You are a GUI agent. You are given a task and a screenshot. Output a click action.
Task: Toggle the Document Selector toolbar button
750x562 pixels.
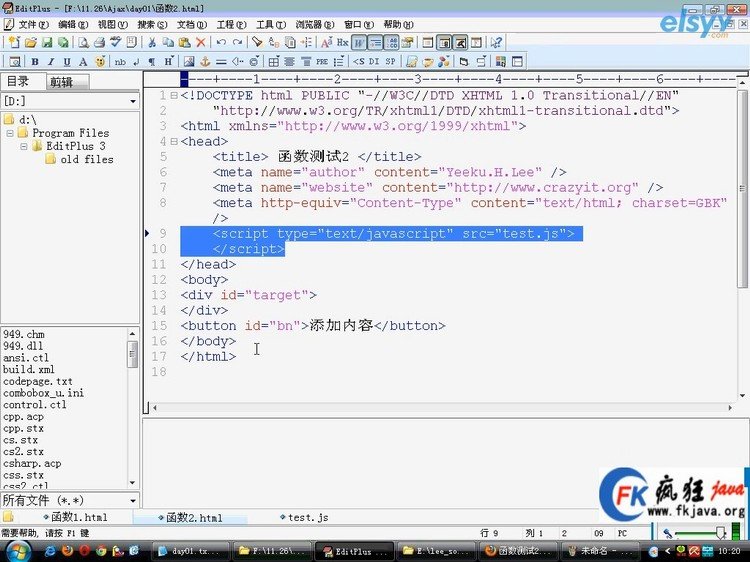click(476, 43)
